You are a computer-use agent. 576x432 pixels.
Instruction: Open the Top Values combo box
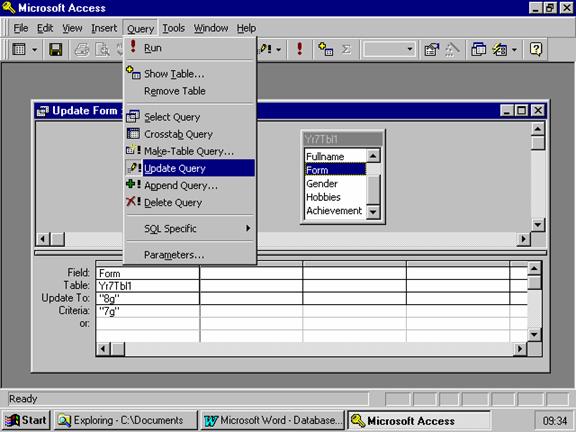(x=389, y=49)
